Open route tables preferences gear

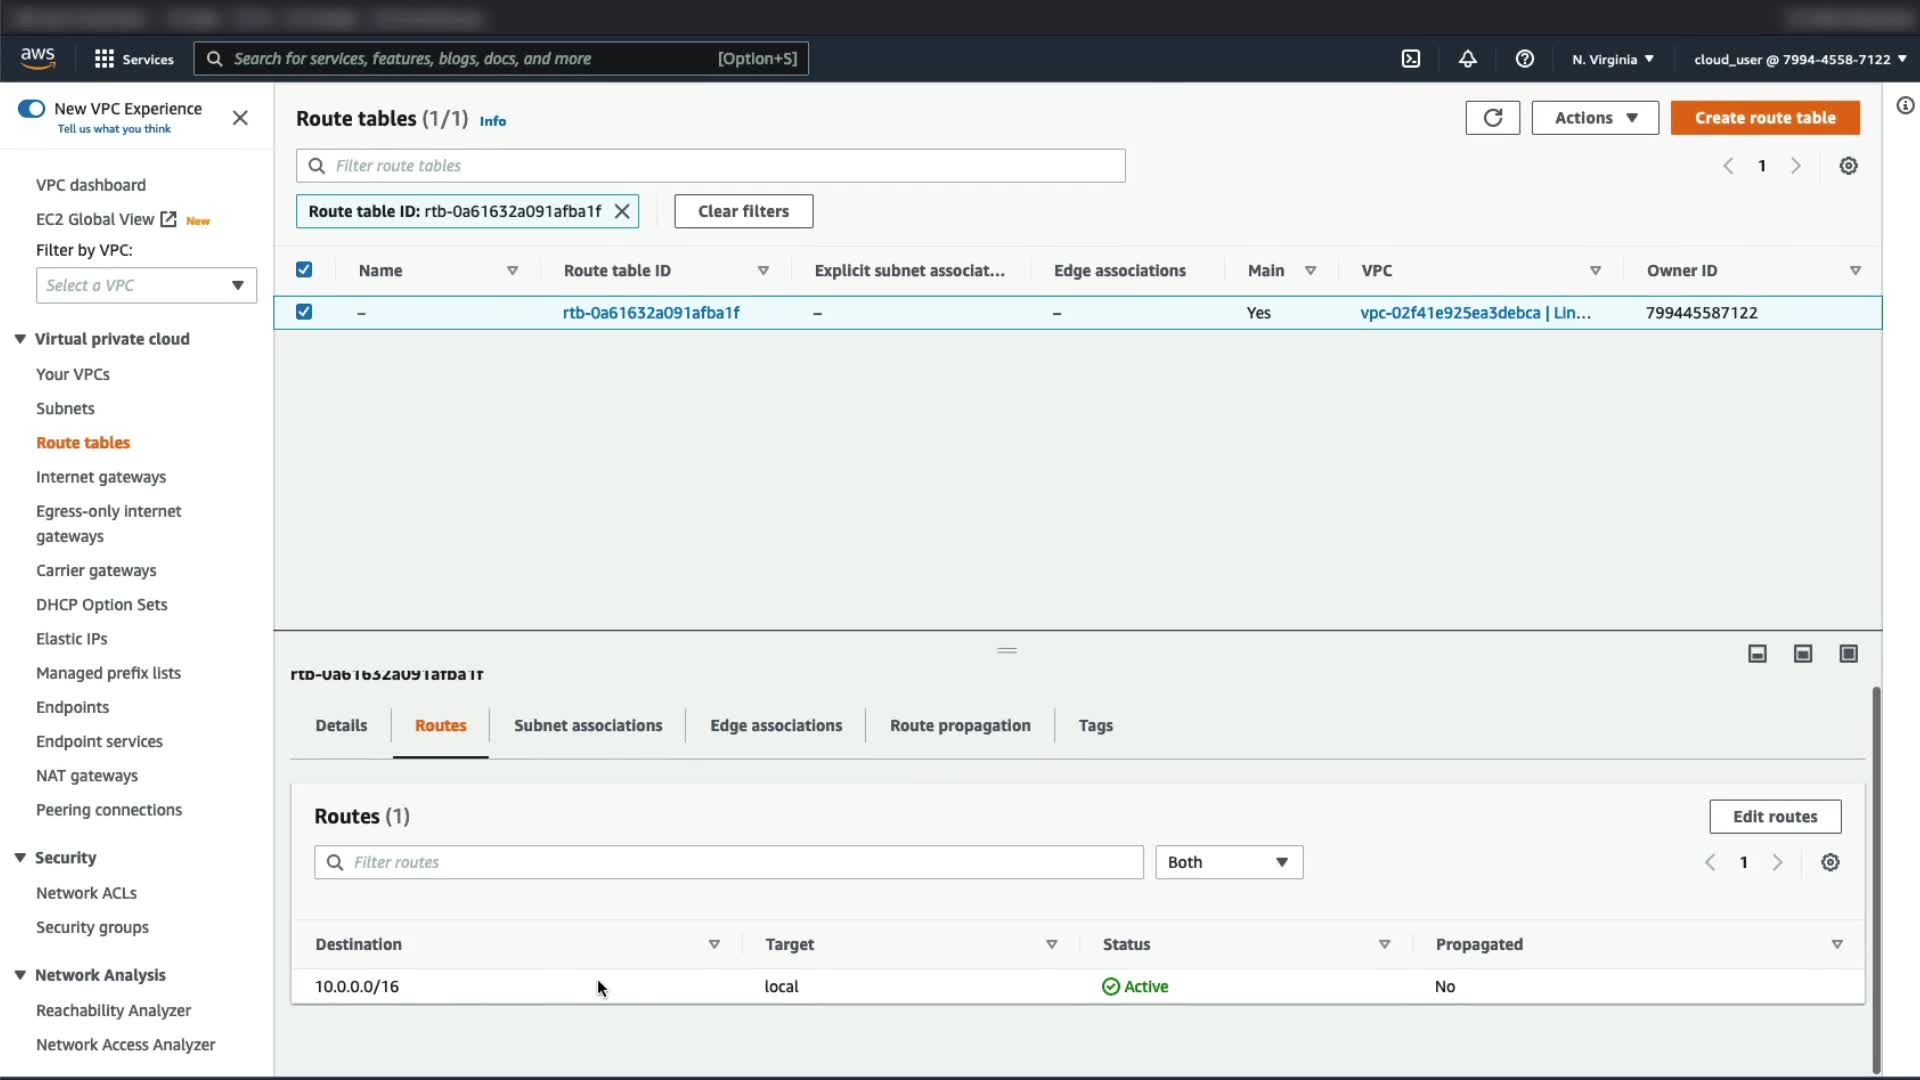[x=1848, y=166]
